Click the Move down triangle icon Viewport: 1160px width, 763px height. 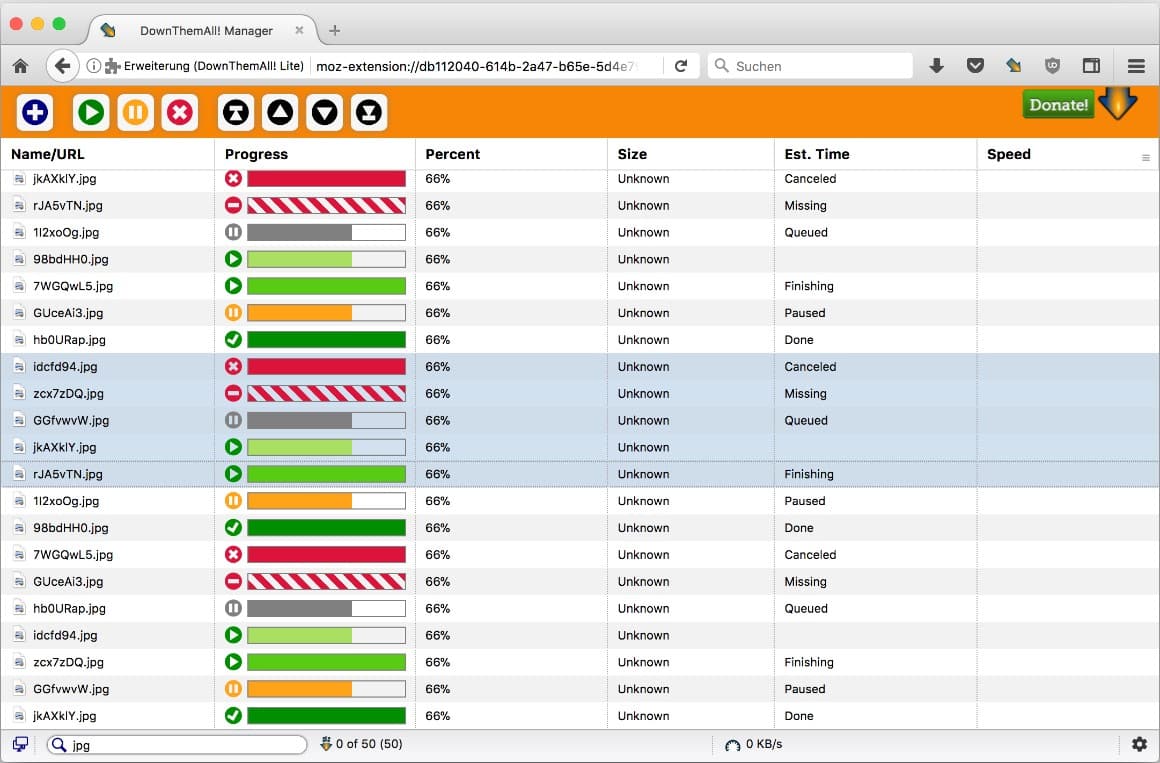pyautogui.click(x=325, y=112)
